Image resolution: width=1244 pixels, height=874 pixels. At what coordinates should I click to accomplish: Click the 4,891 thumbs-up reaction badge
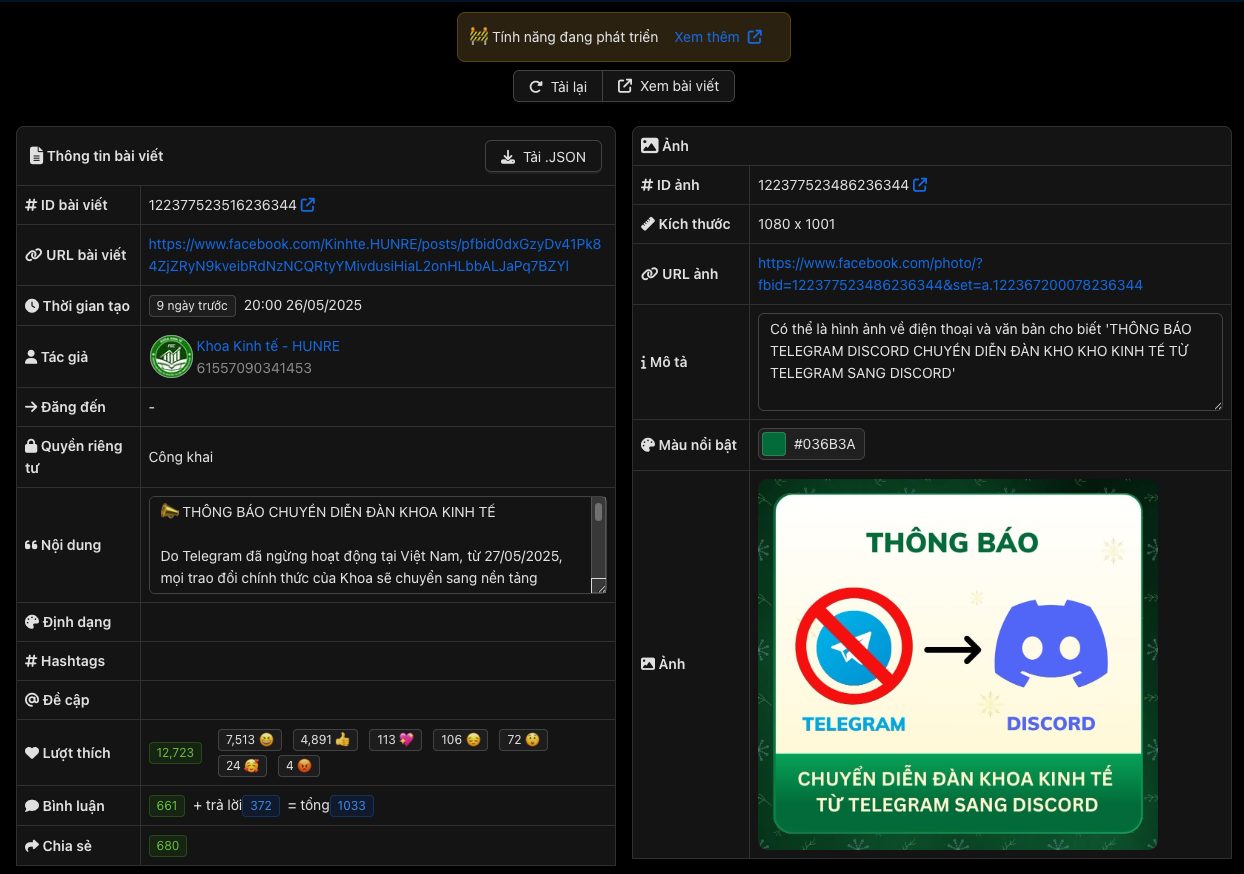tap(326, 740)
